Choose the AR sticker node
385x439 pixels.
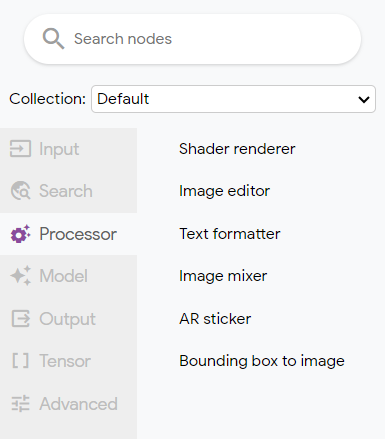(x=215, y=319)
